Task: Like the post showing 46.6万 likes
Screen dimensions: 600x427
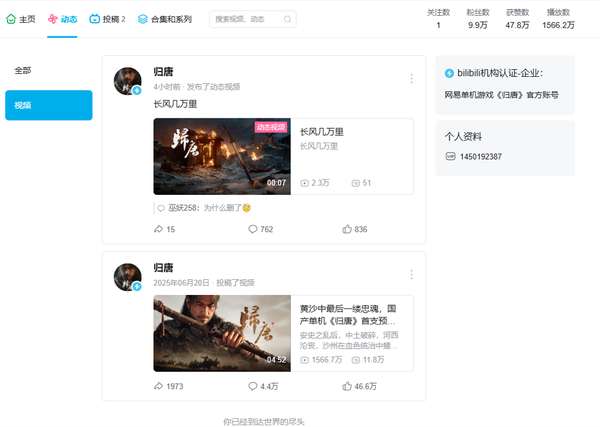Action: pos(359,386)
